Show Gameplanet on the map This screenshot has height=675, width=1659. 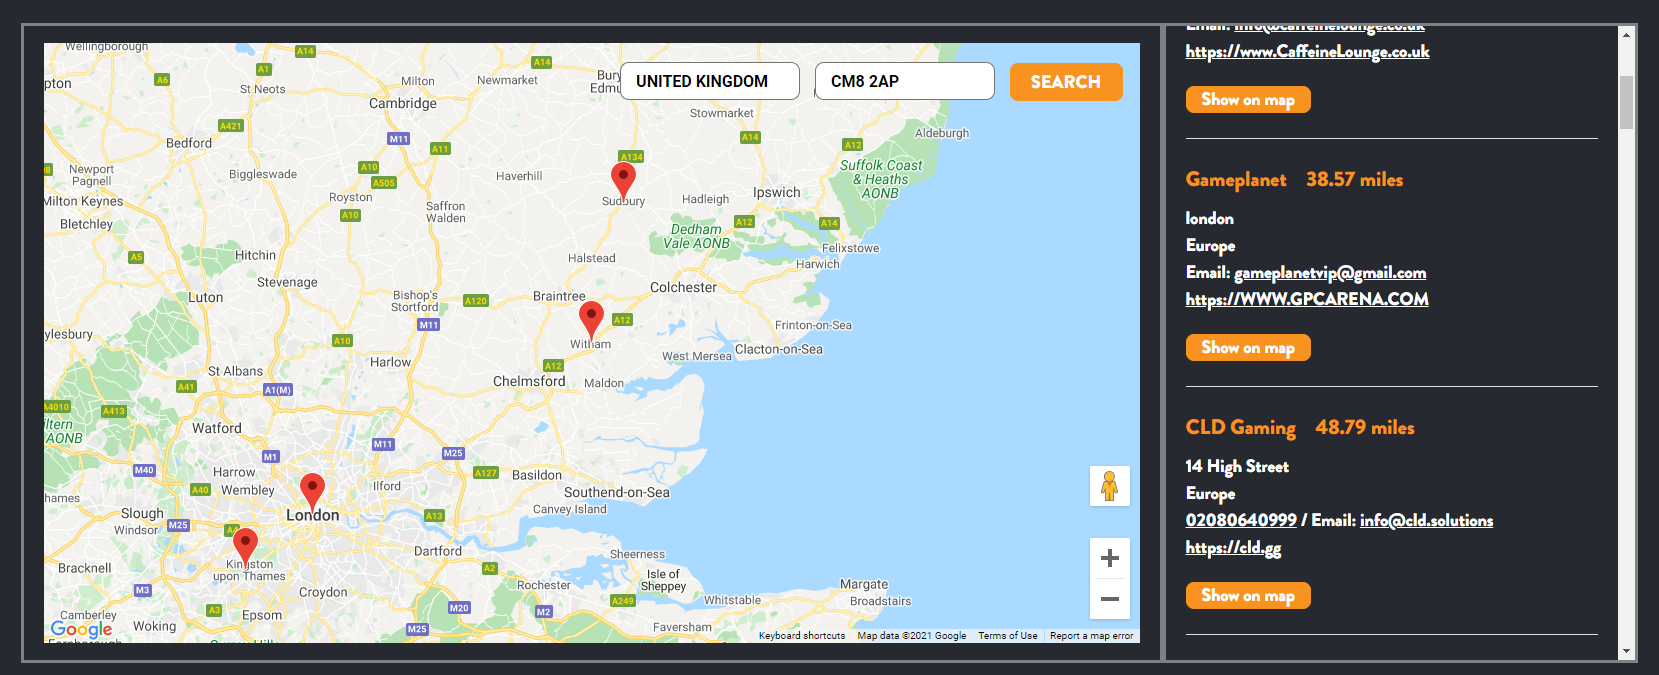[x=1247, y=348]
